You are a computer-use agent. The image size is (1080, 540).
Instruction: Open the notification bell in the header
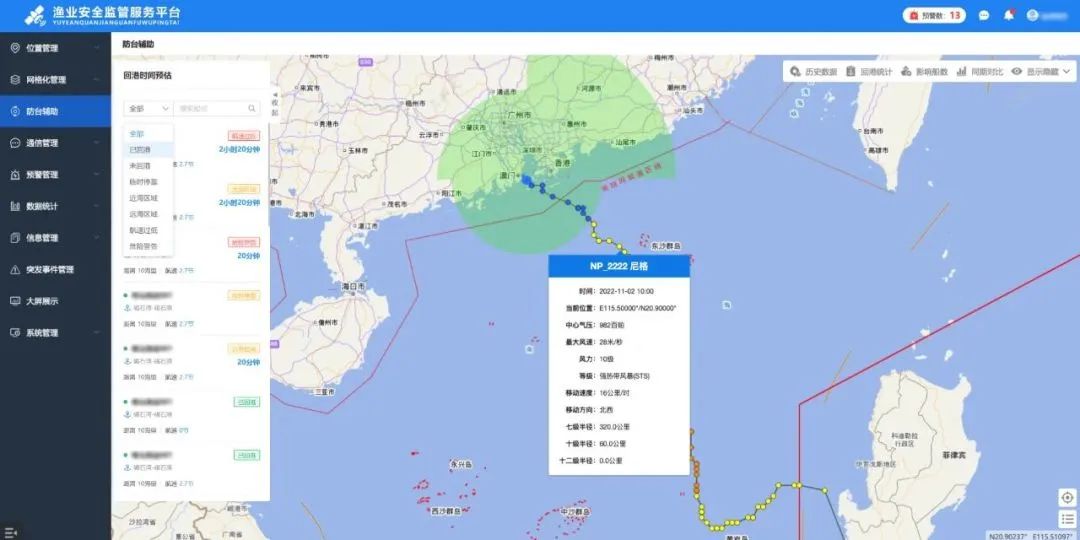[x=1008, y=15]
